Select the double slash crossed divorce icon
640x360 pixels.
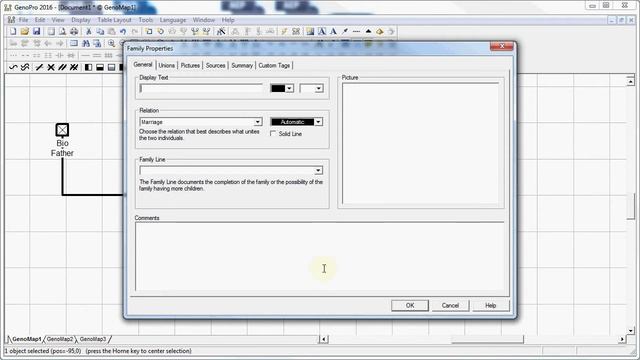[74, 67]
